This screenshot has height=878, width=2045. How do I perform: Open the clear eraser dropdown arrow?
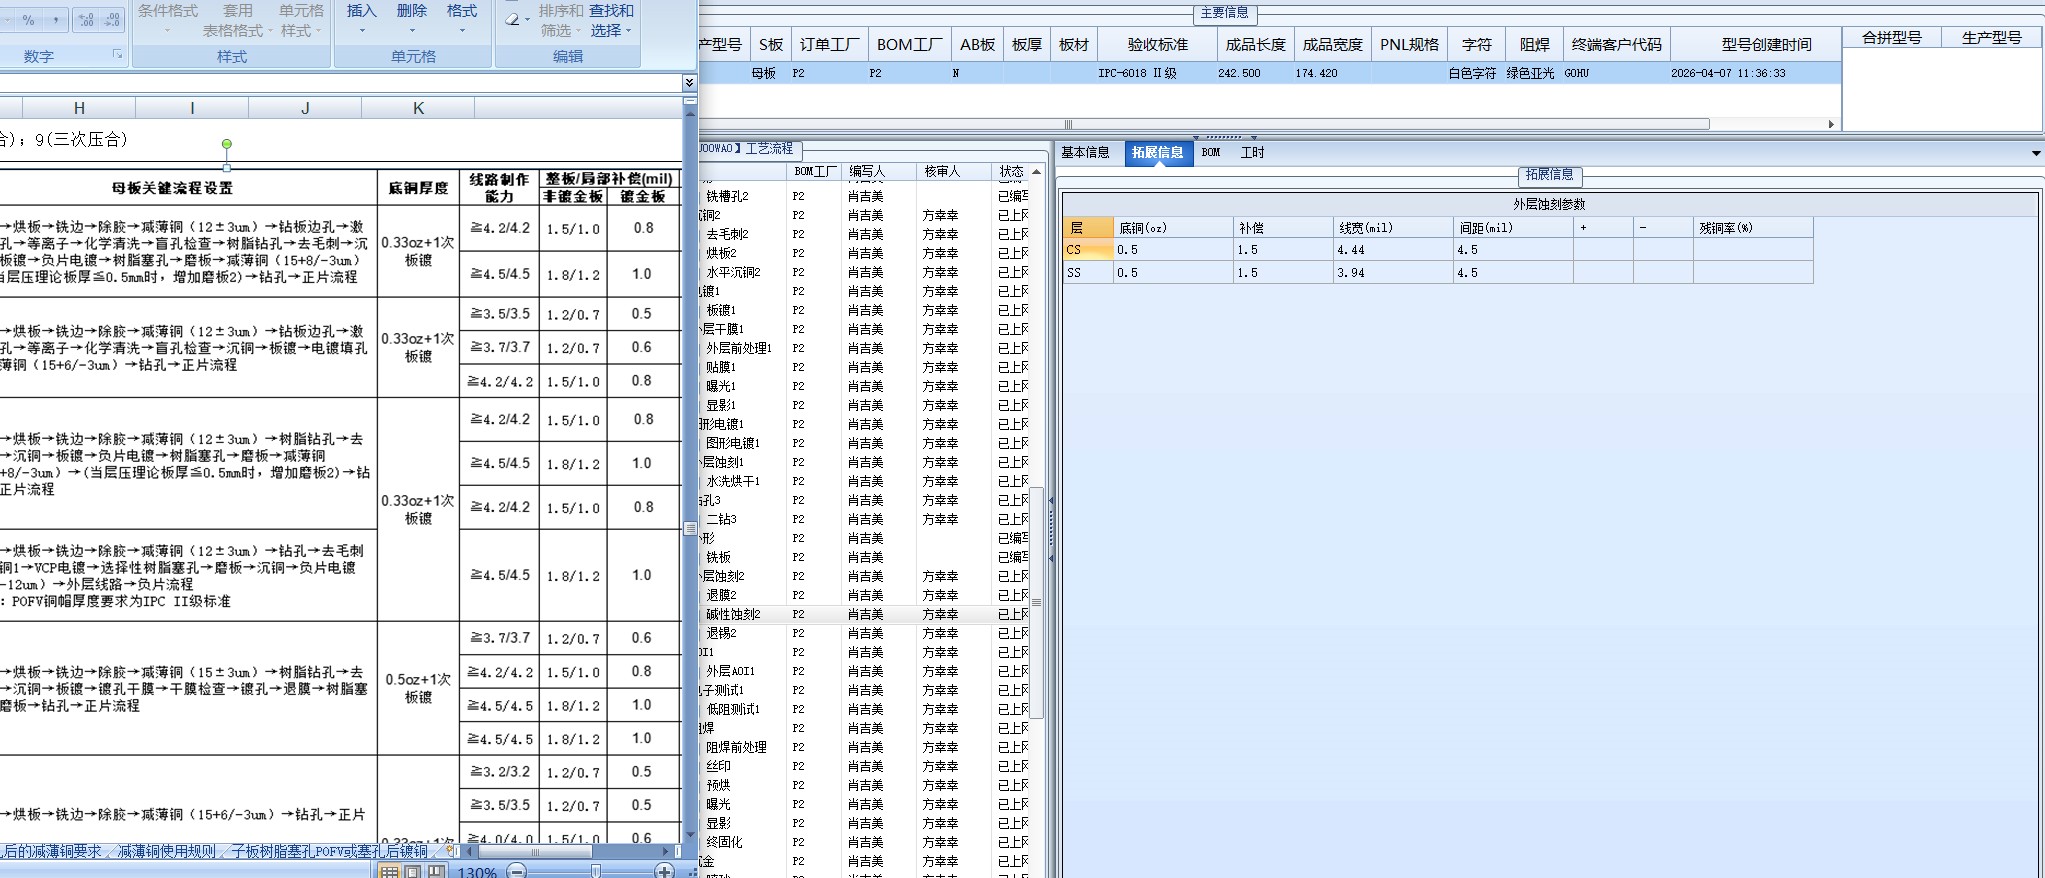pyautogui.click(x=527, y=20)
